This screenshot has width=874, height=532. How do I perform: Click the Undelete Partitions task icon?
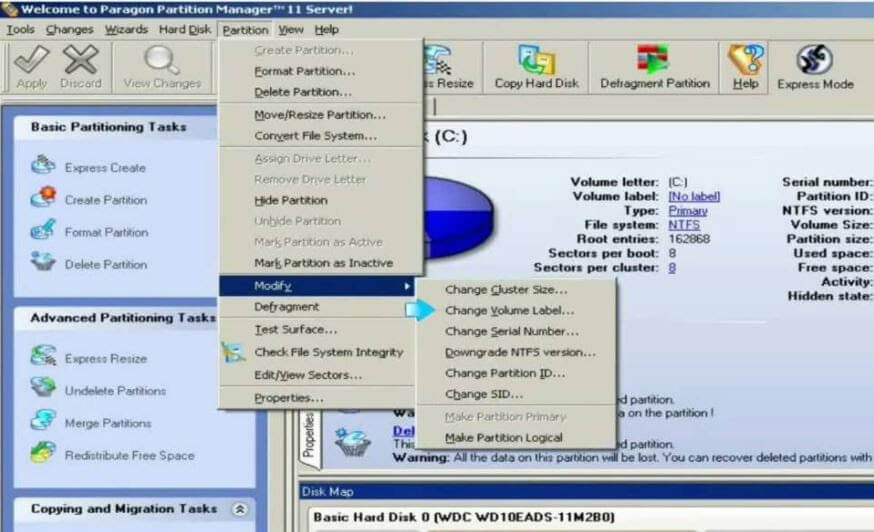pyautogui.click(x=43, y=388)
